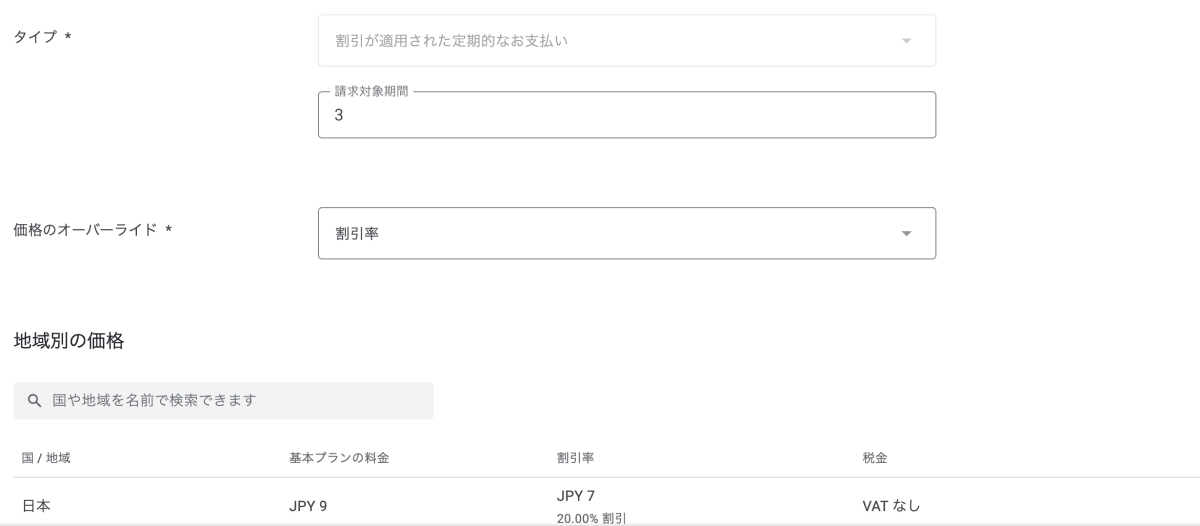Select the 日本 row cell
Image resolution: width=1200 pixels, height=526 pixels.
37,505
